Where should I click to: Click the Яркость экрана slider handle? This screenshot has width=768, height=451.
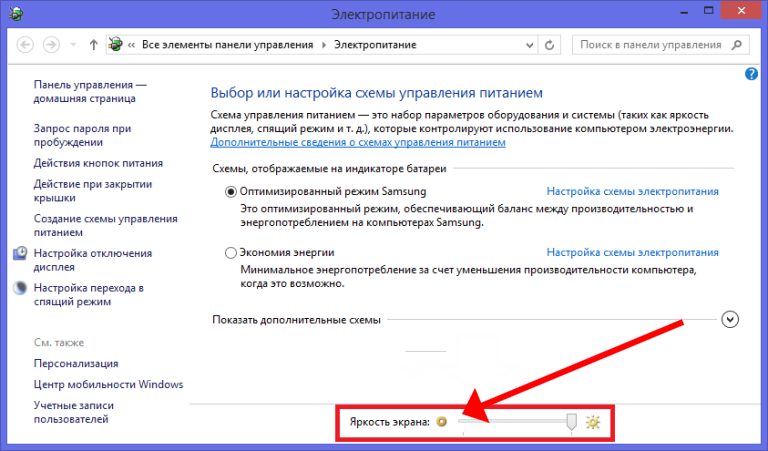point(572,422)
